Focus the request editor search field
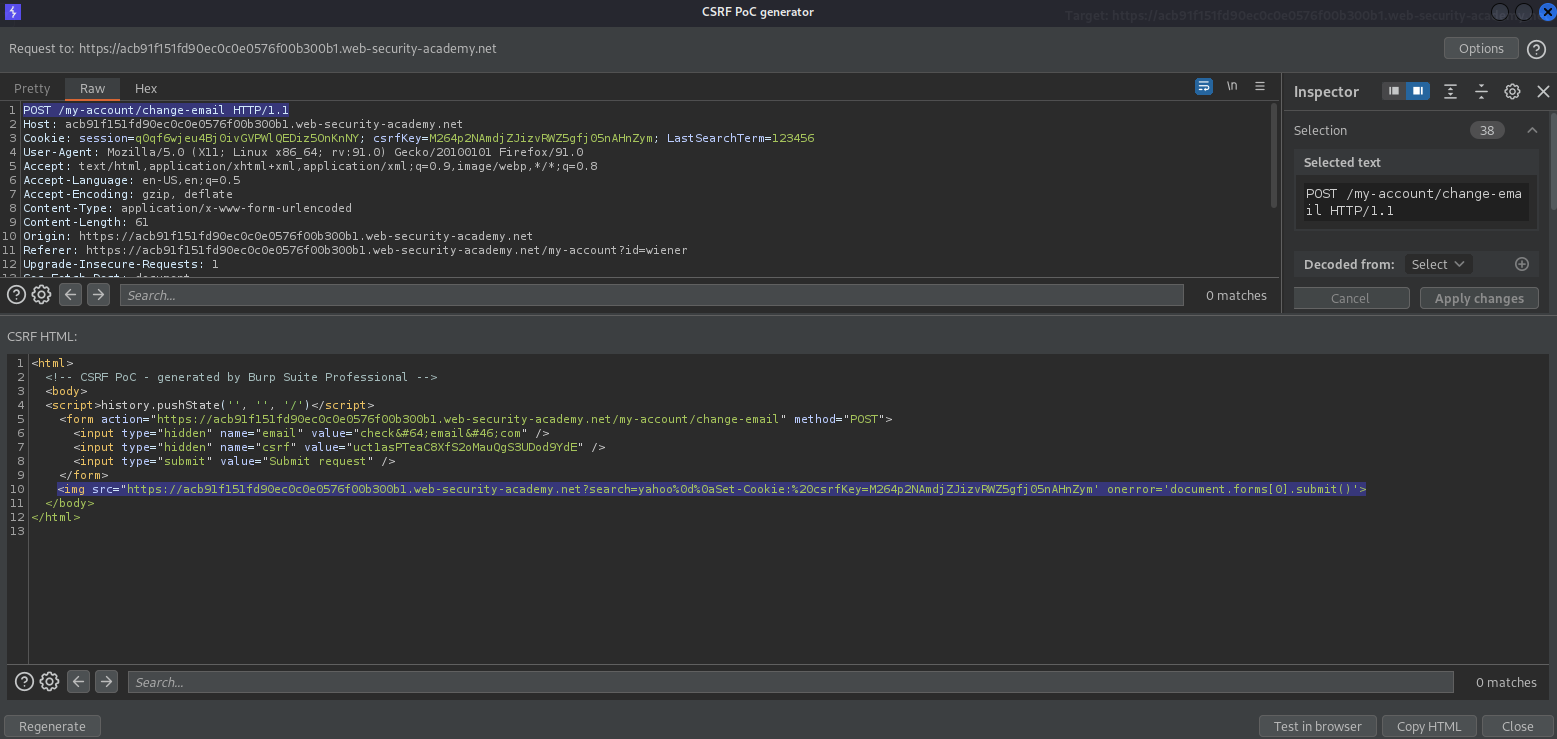Viewport: 1557px width, 739px height. [x=651, y=295]
